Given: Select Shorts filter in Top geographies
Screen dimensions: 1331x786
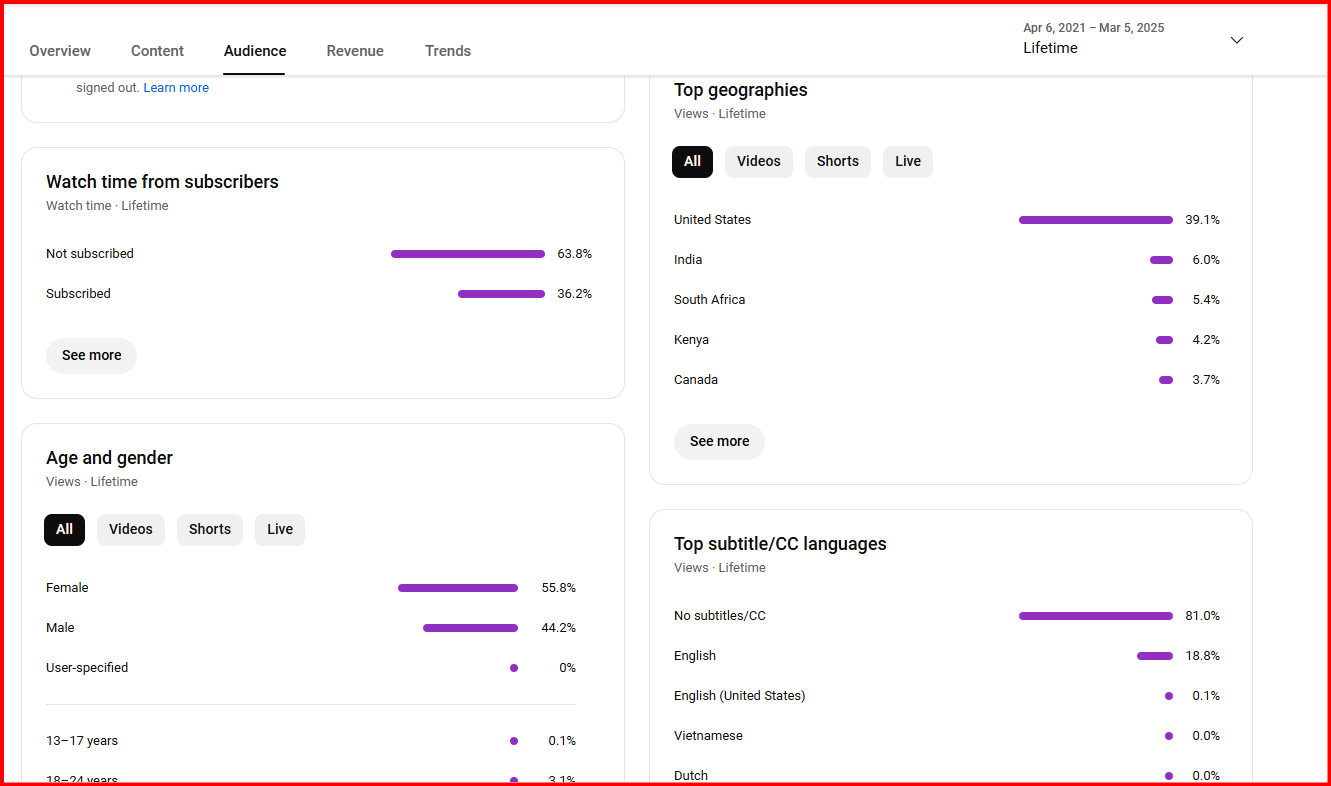Looking at the screenshot, I should pos(838,162).
